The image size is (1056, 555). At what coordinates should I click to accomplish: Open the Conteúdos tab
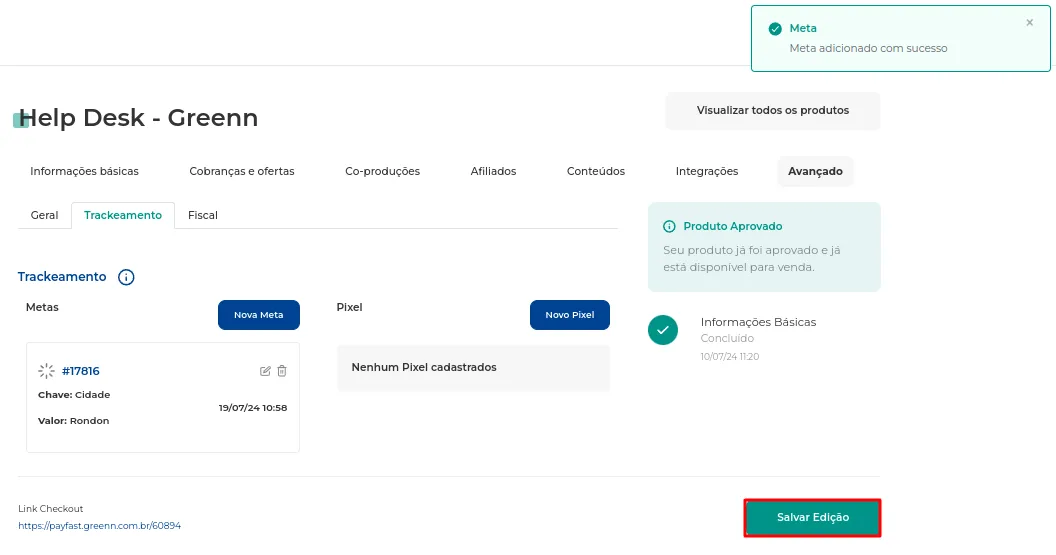click(596, 171)
